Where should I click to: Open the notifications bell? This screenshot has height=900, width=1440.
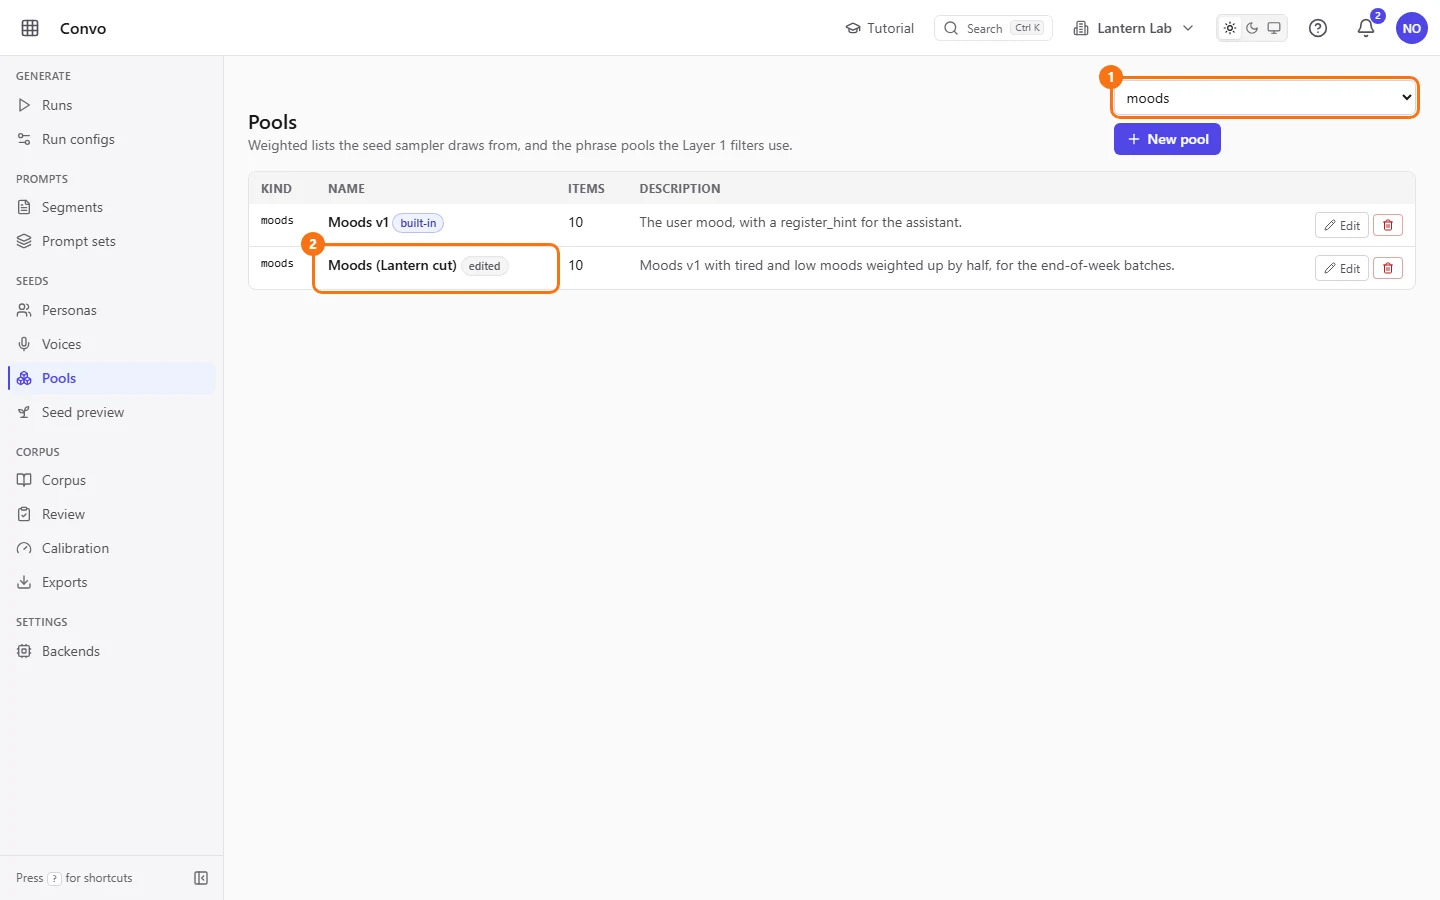coord(1366,28)
